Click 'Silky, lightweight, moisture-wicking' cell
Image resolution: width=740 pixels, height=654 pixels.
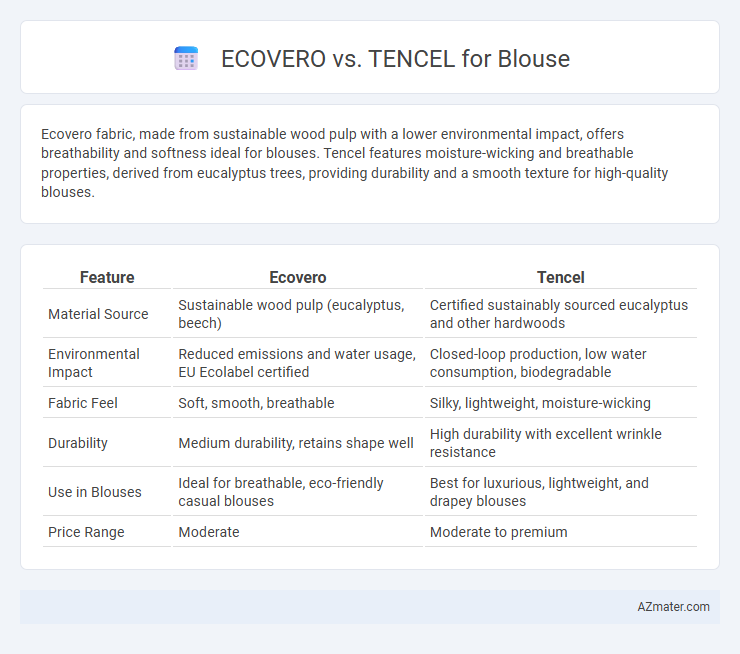pyautogui.click(x=561, y=403)
